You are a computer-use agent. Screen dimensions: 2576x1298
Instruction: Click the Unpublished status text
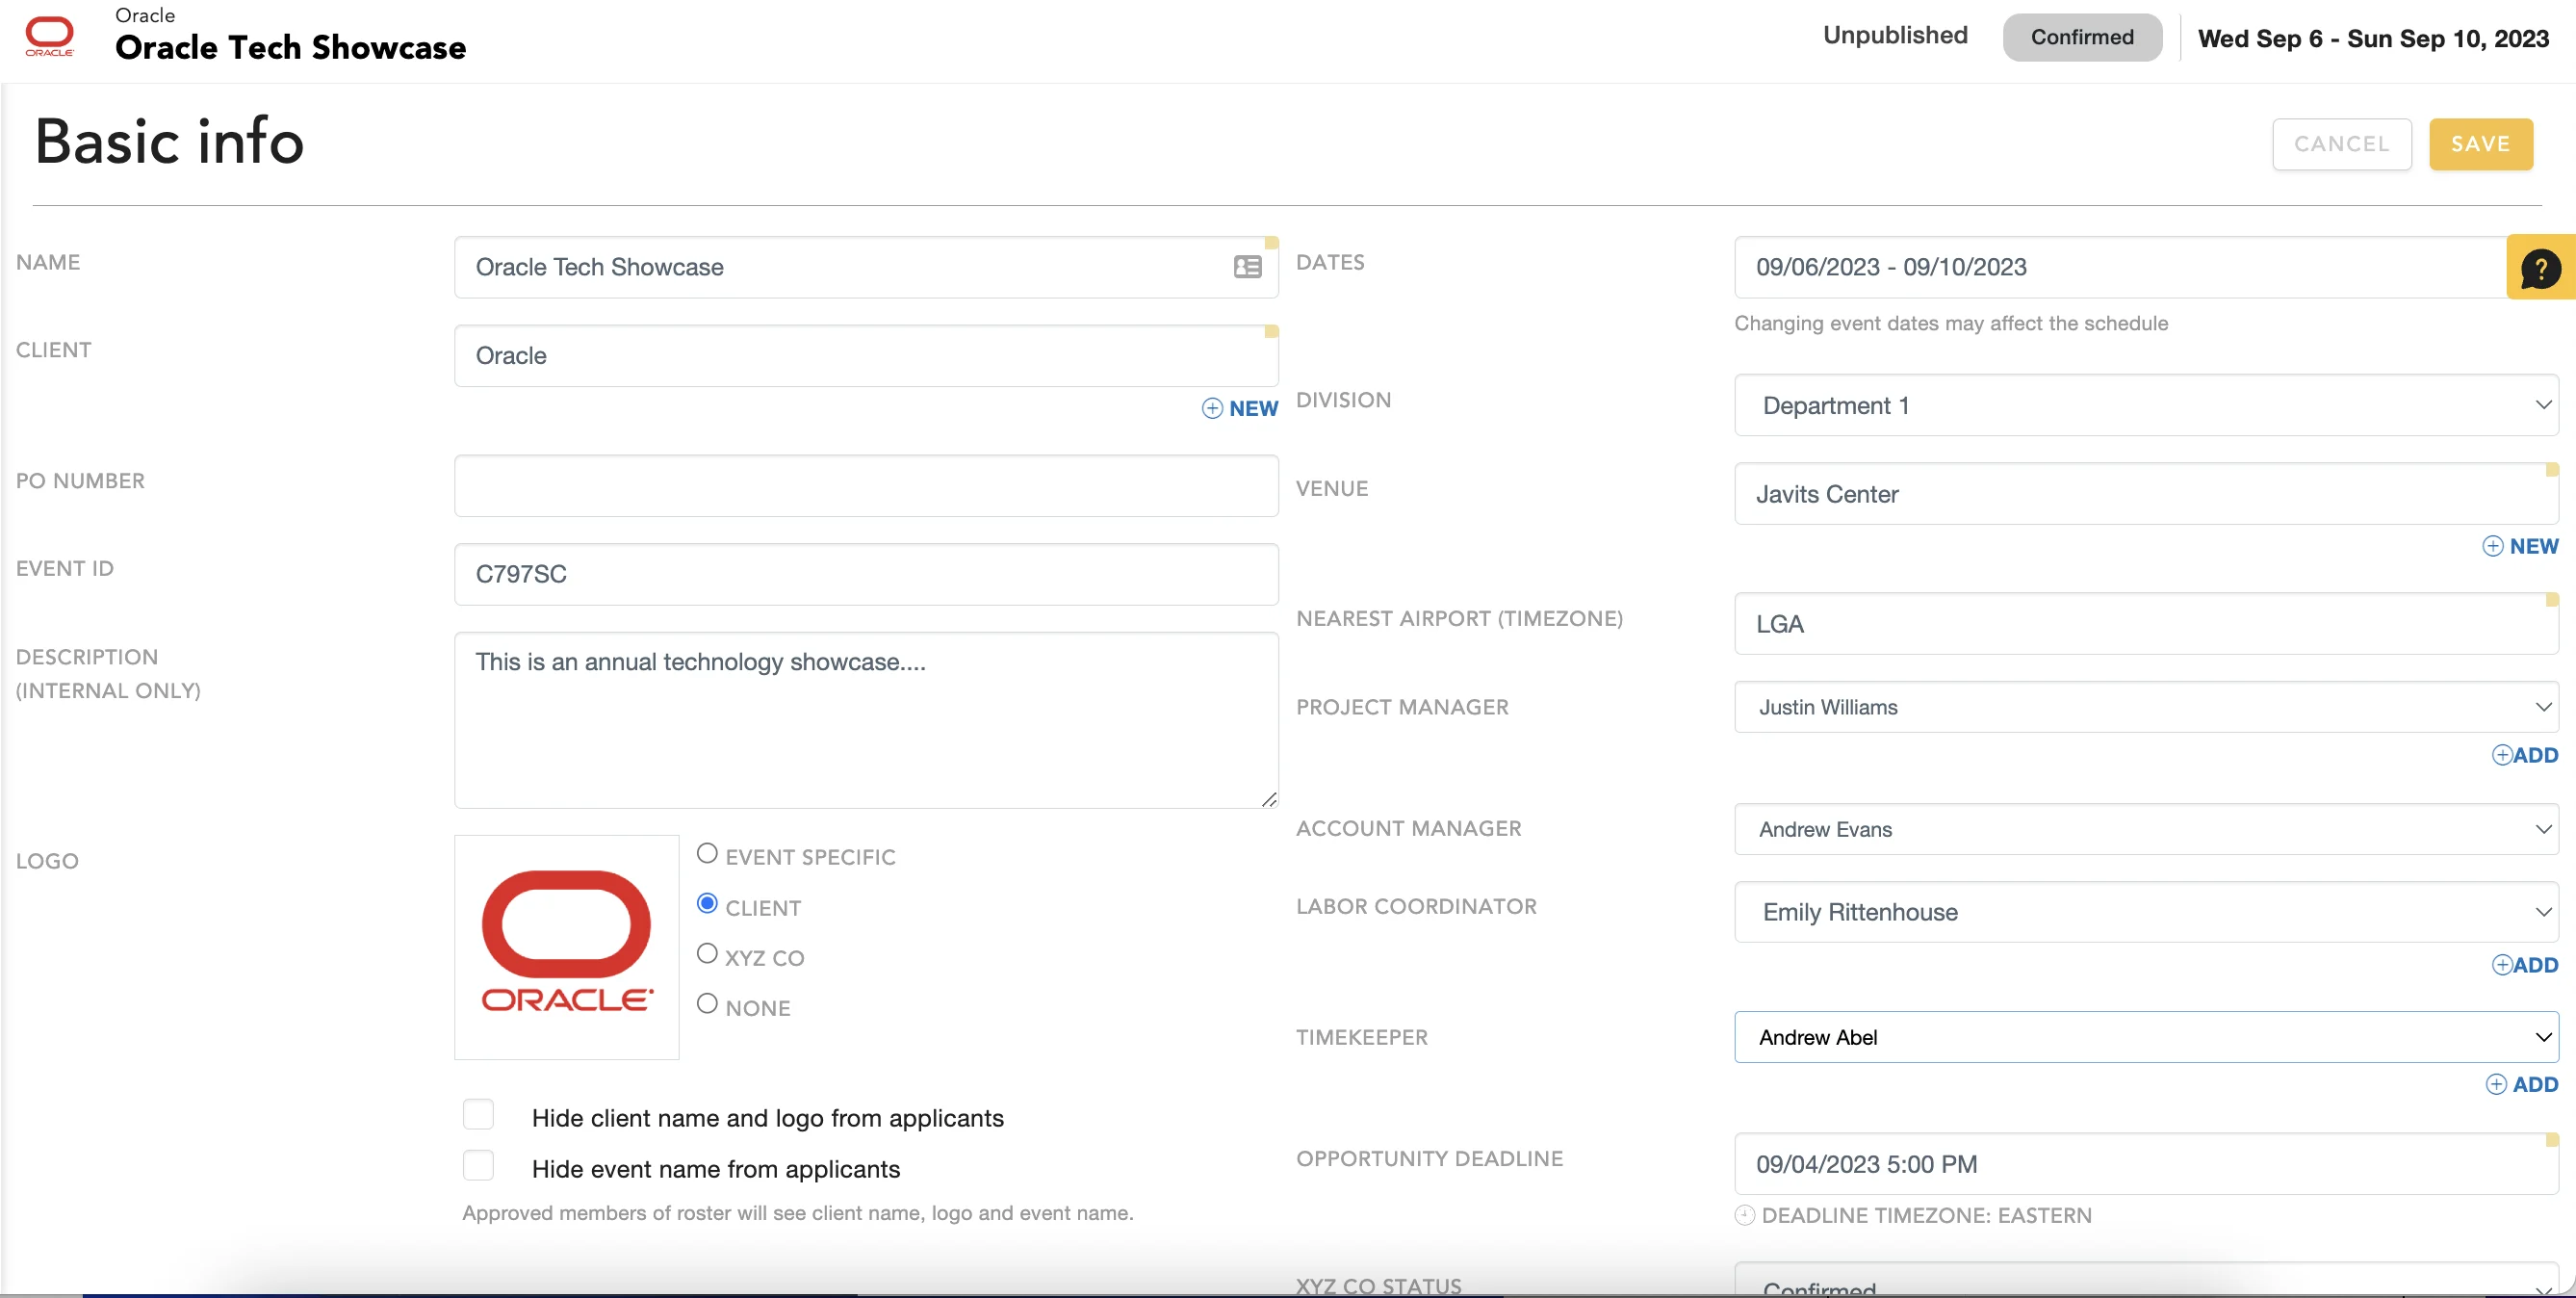(1895, 35)
